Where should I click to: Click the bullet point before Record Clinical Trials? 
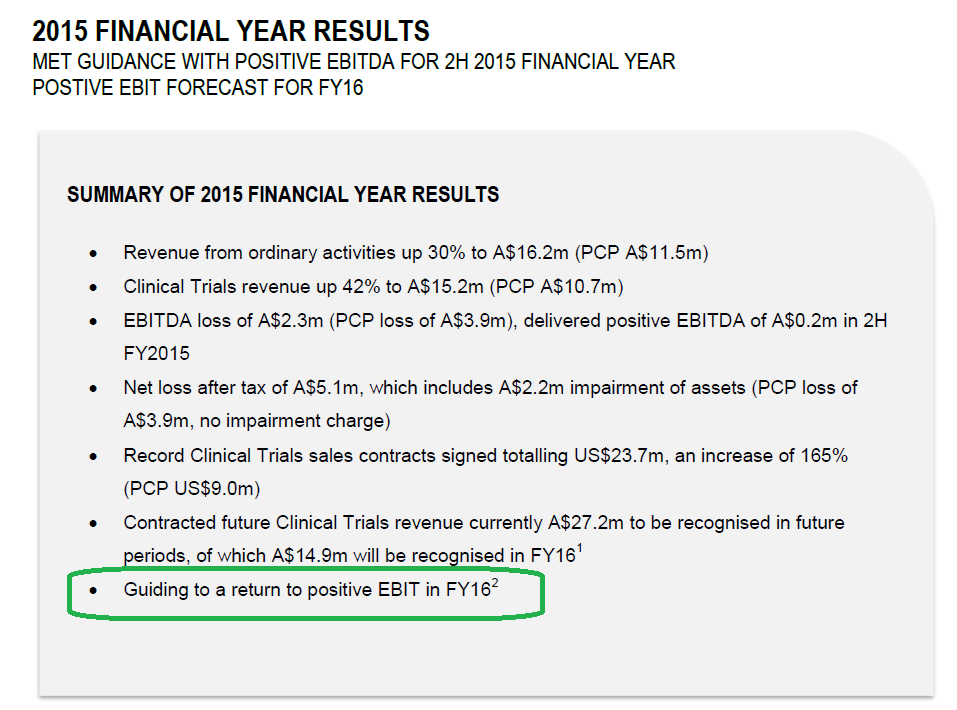pyautogui.click(x=93, y=456)
